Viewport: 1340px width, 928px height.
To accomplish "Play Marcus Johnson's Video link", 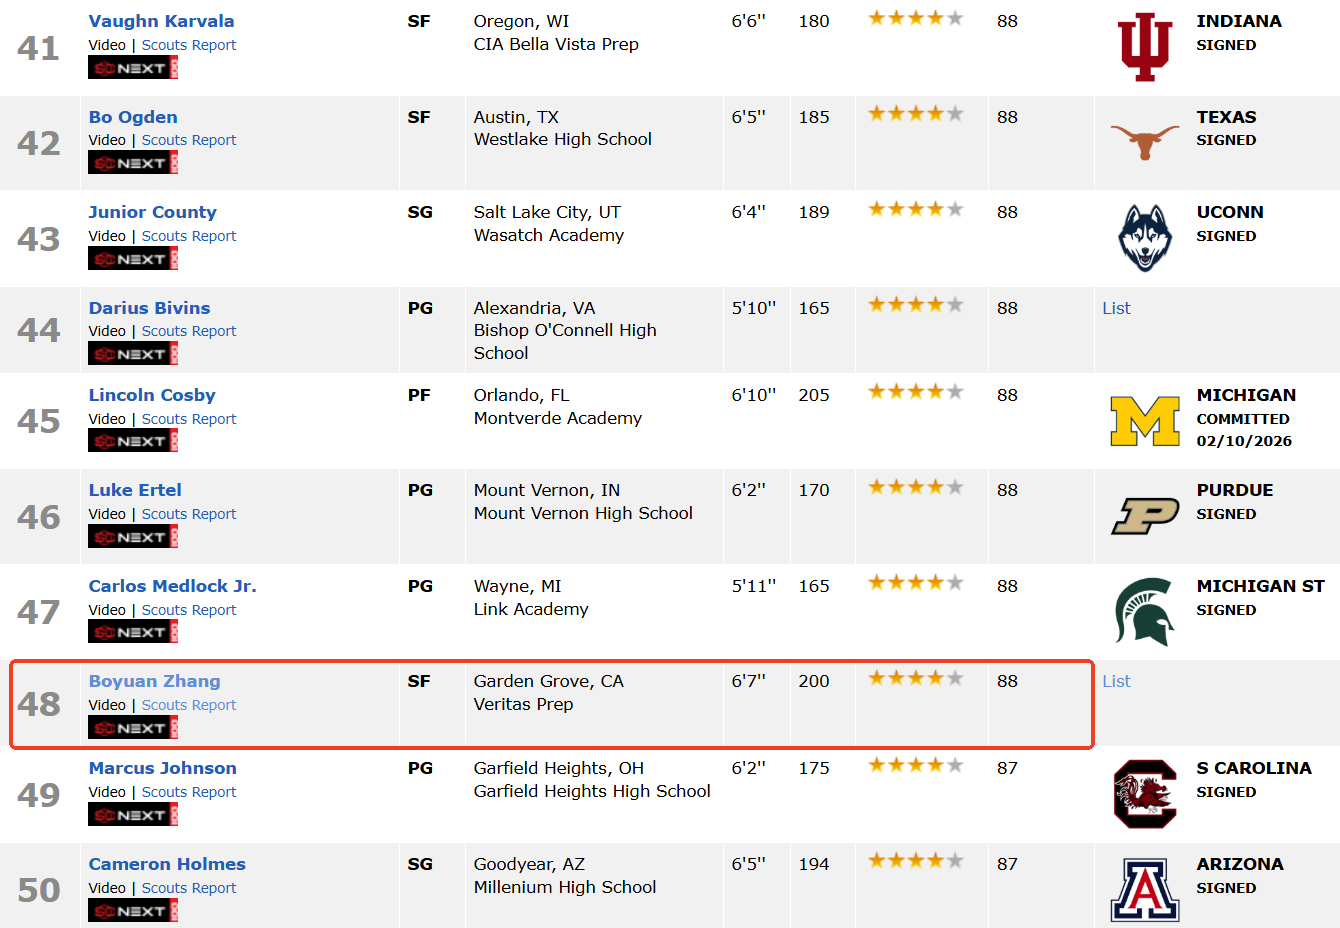I will 107,792.
